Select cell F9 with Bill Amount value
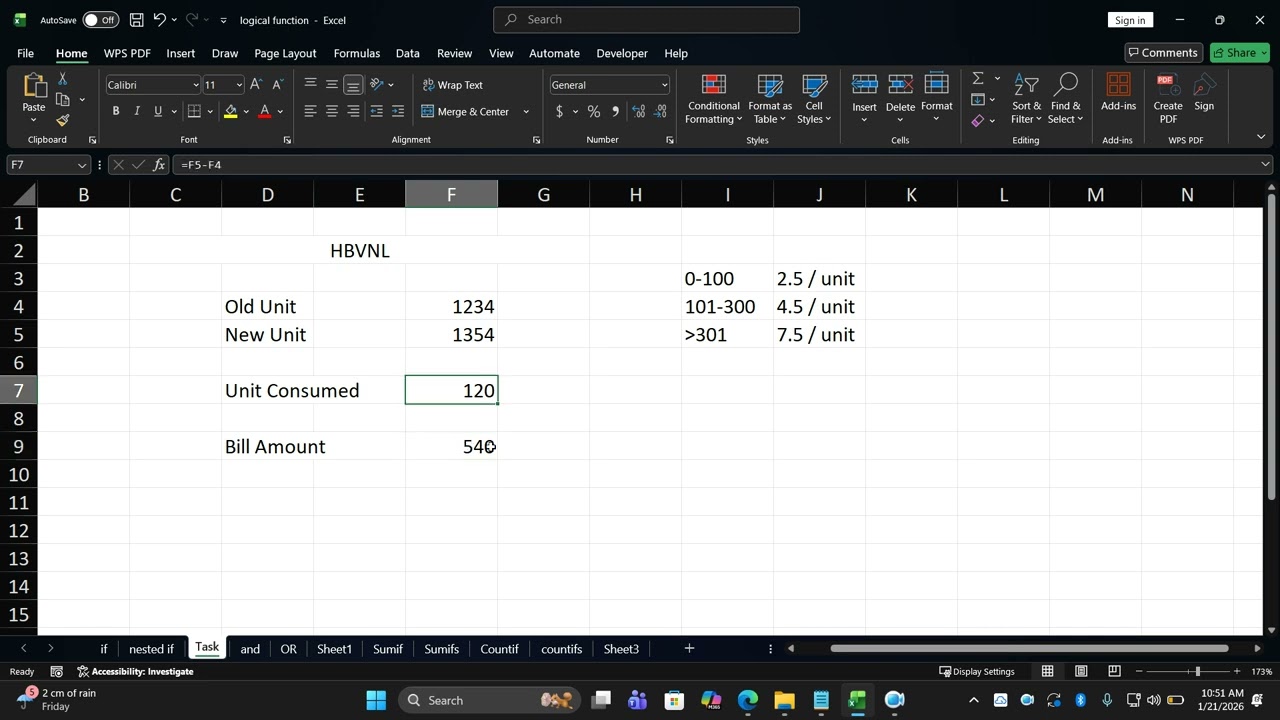The image size is (1280, 720). (x=451, y=446)
